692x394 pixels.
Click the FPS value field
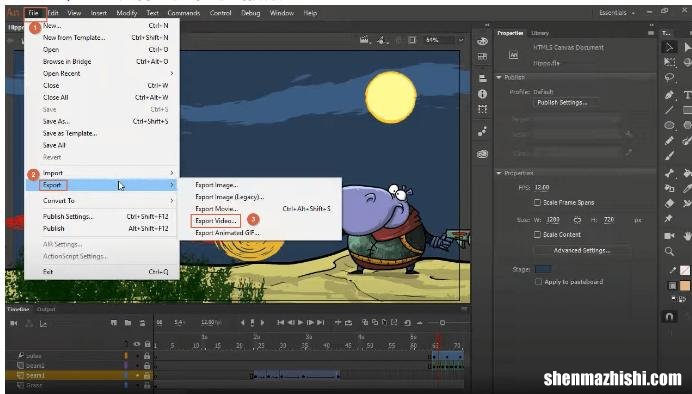[542, 188]
